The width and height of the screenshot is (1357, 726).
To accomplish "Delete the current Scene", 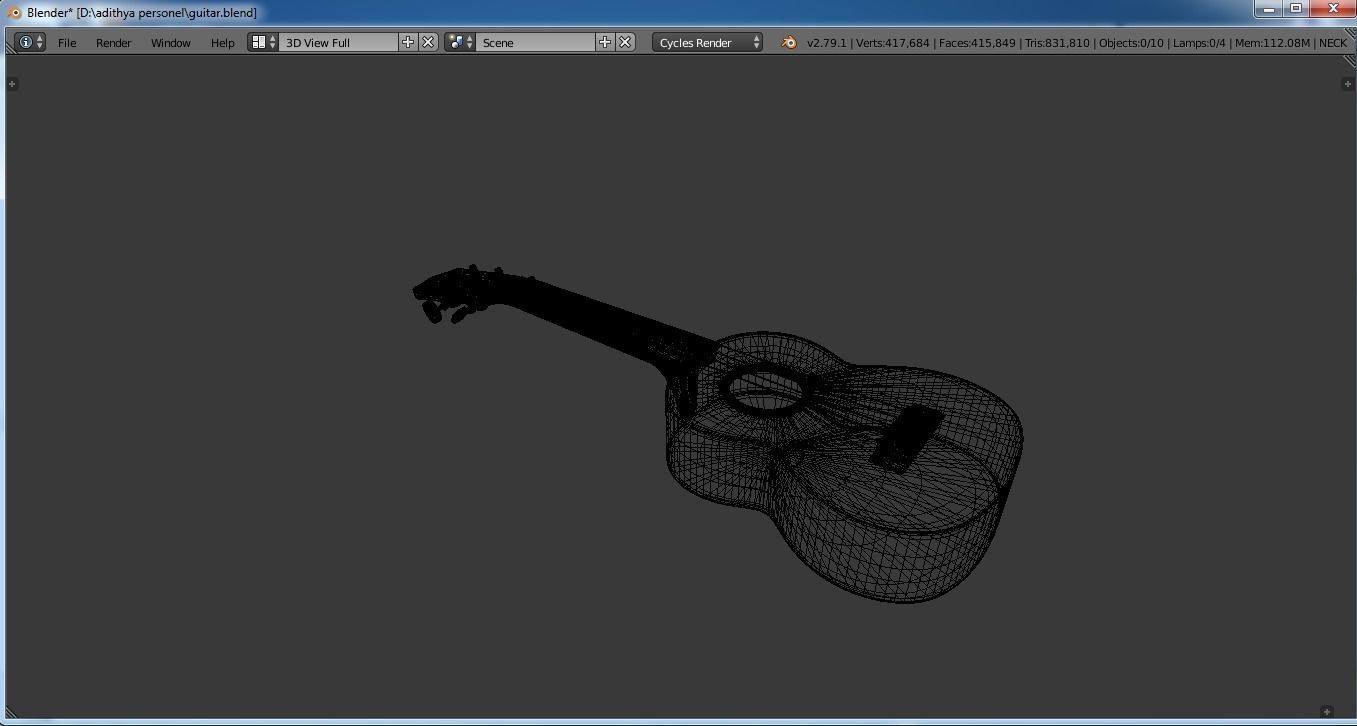I will (x=625, y=42).
